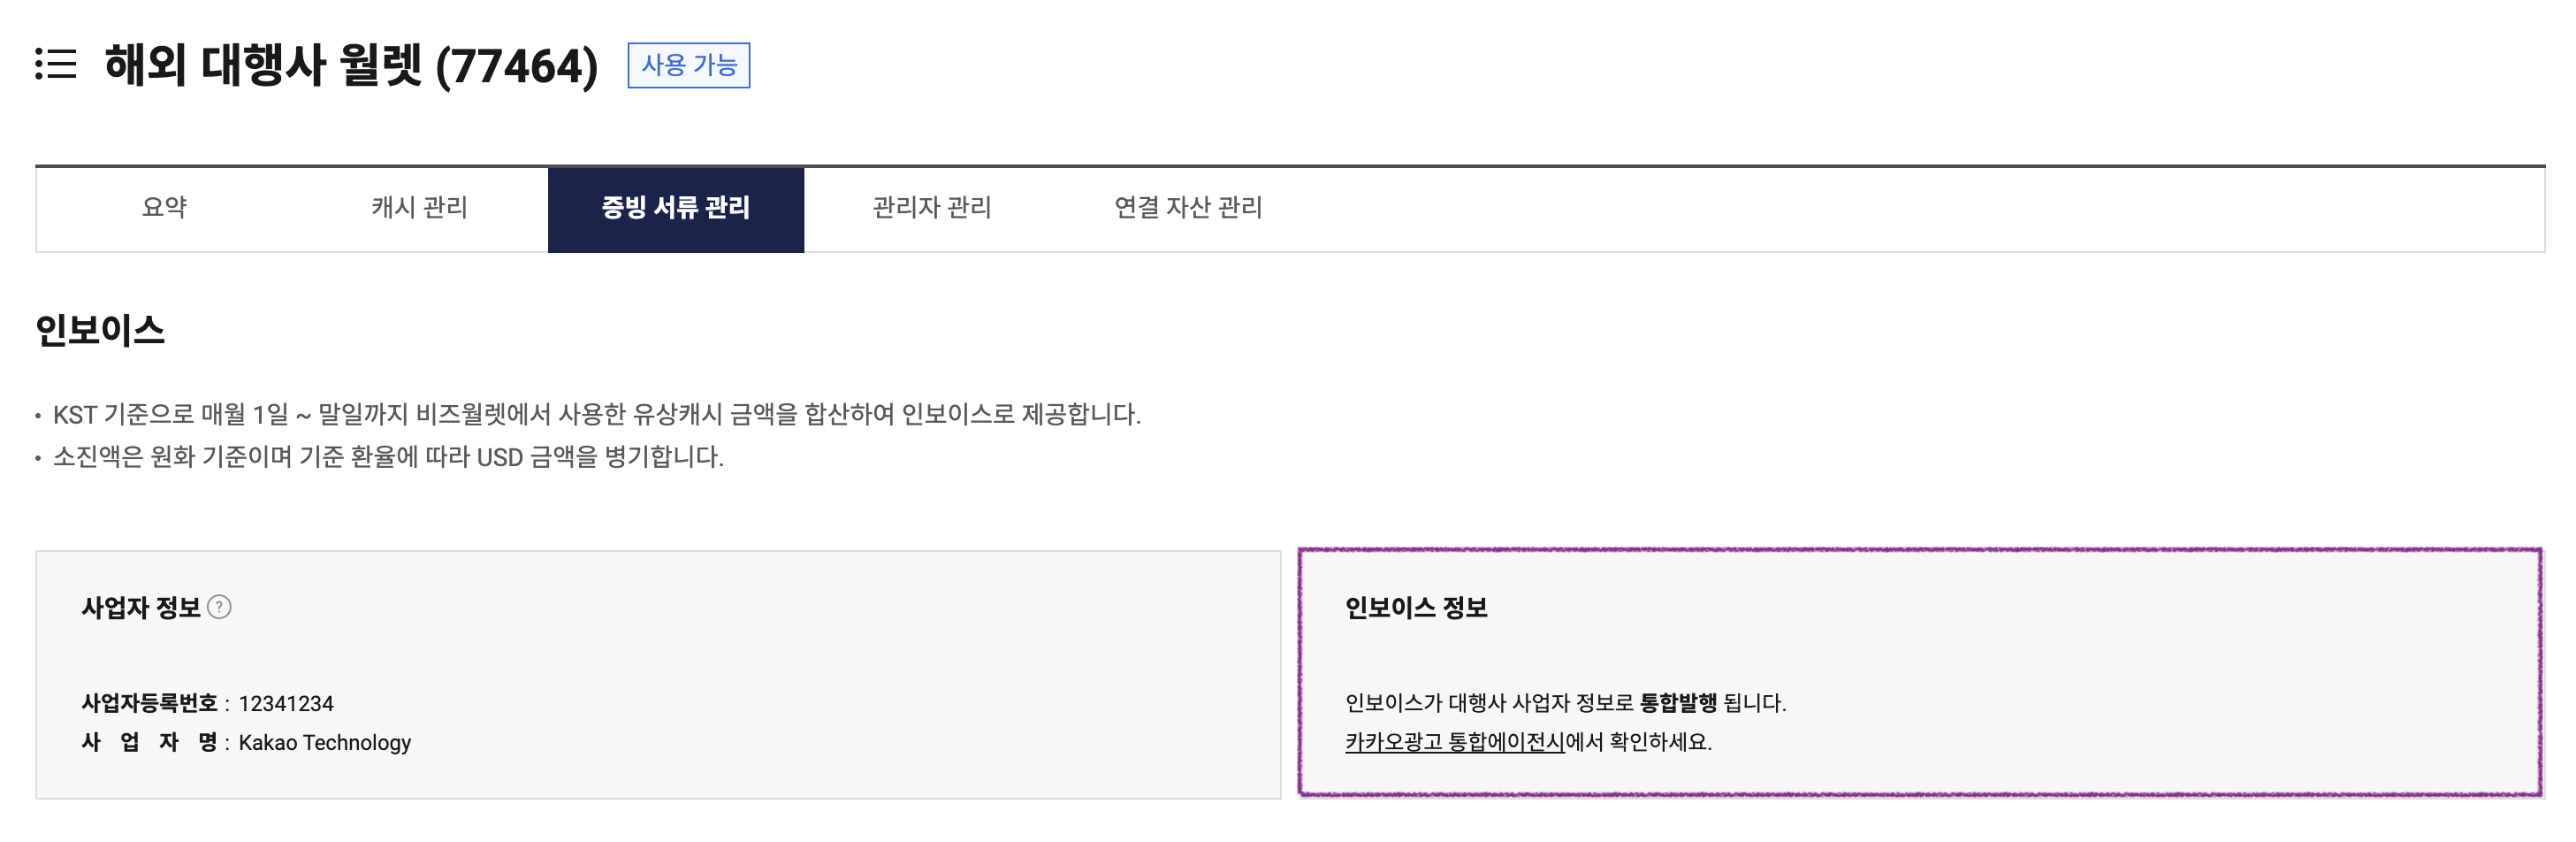
Task: Click the 인보이스 정보 panel heading
Action: tap(1415, 608)
